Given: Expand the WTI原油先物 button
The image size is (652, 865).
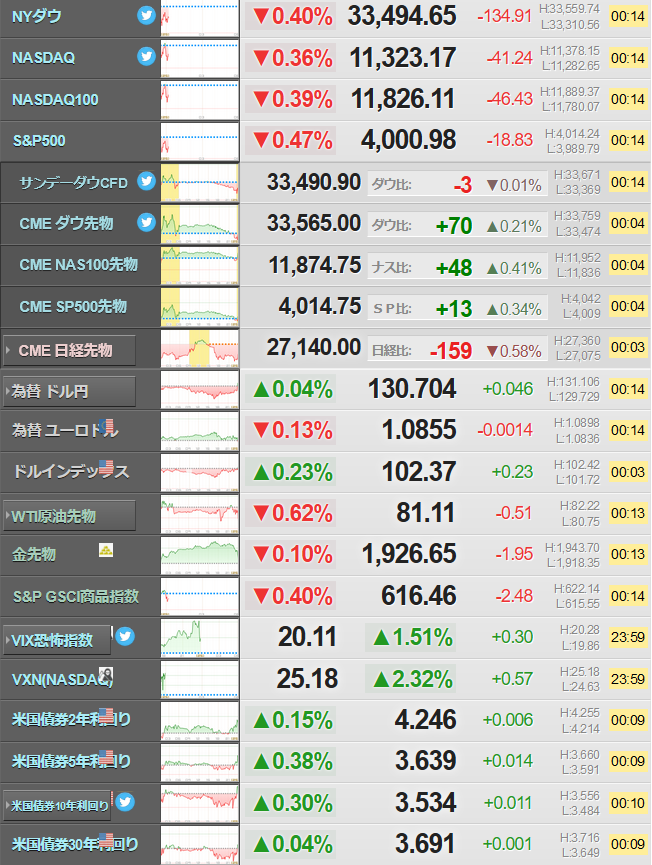Looking at the screenshot, I should [69, 516].
